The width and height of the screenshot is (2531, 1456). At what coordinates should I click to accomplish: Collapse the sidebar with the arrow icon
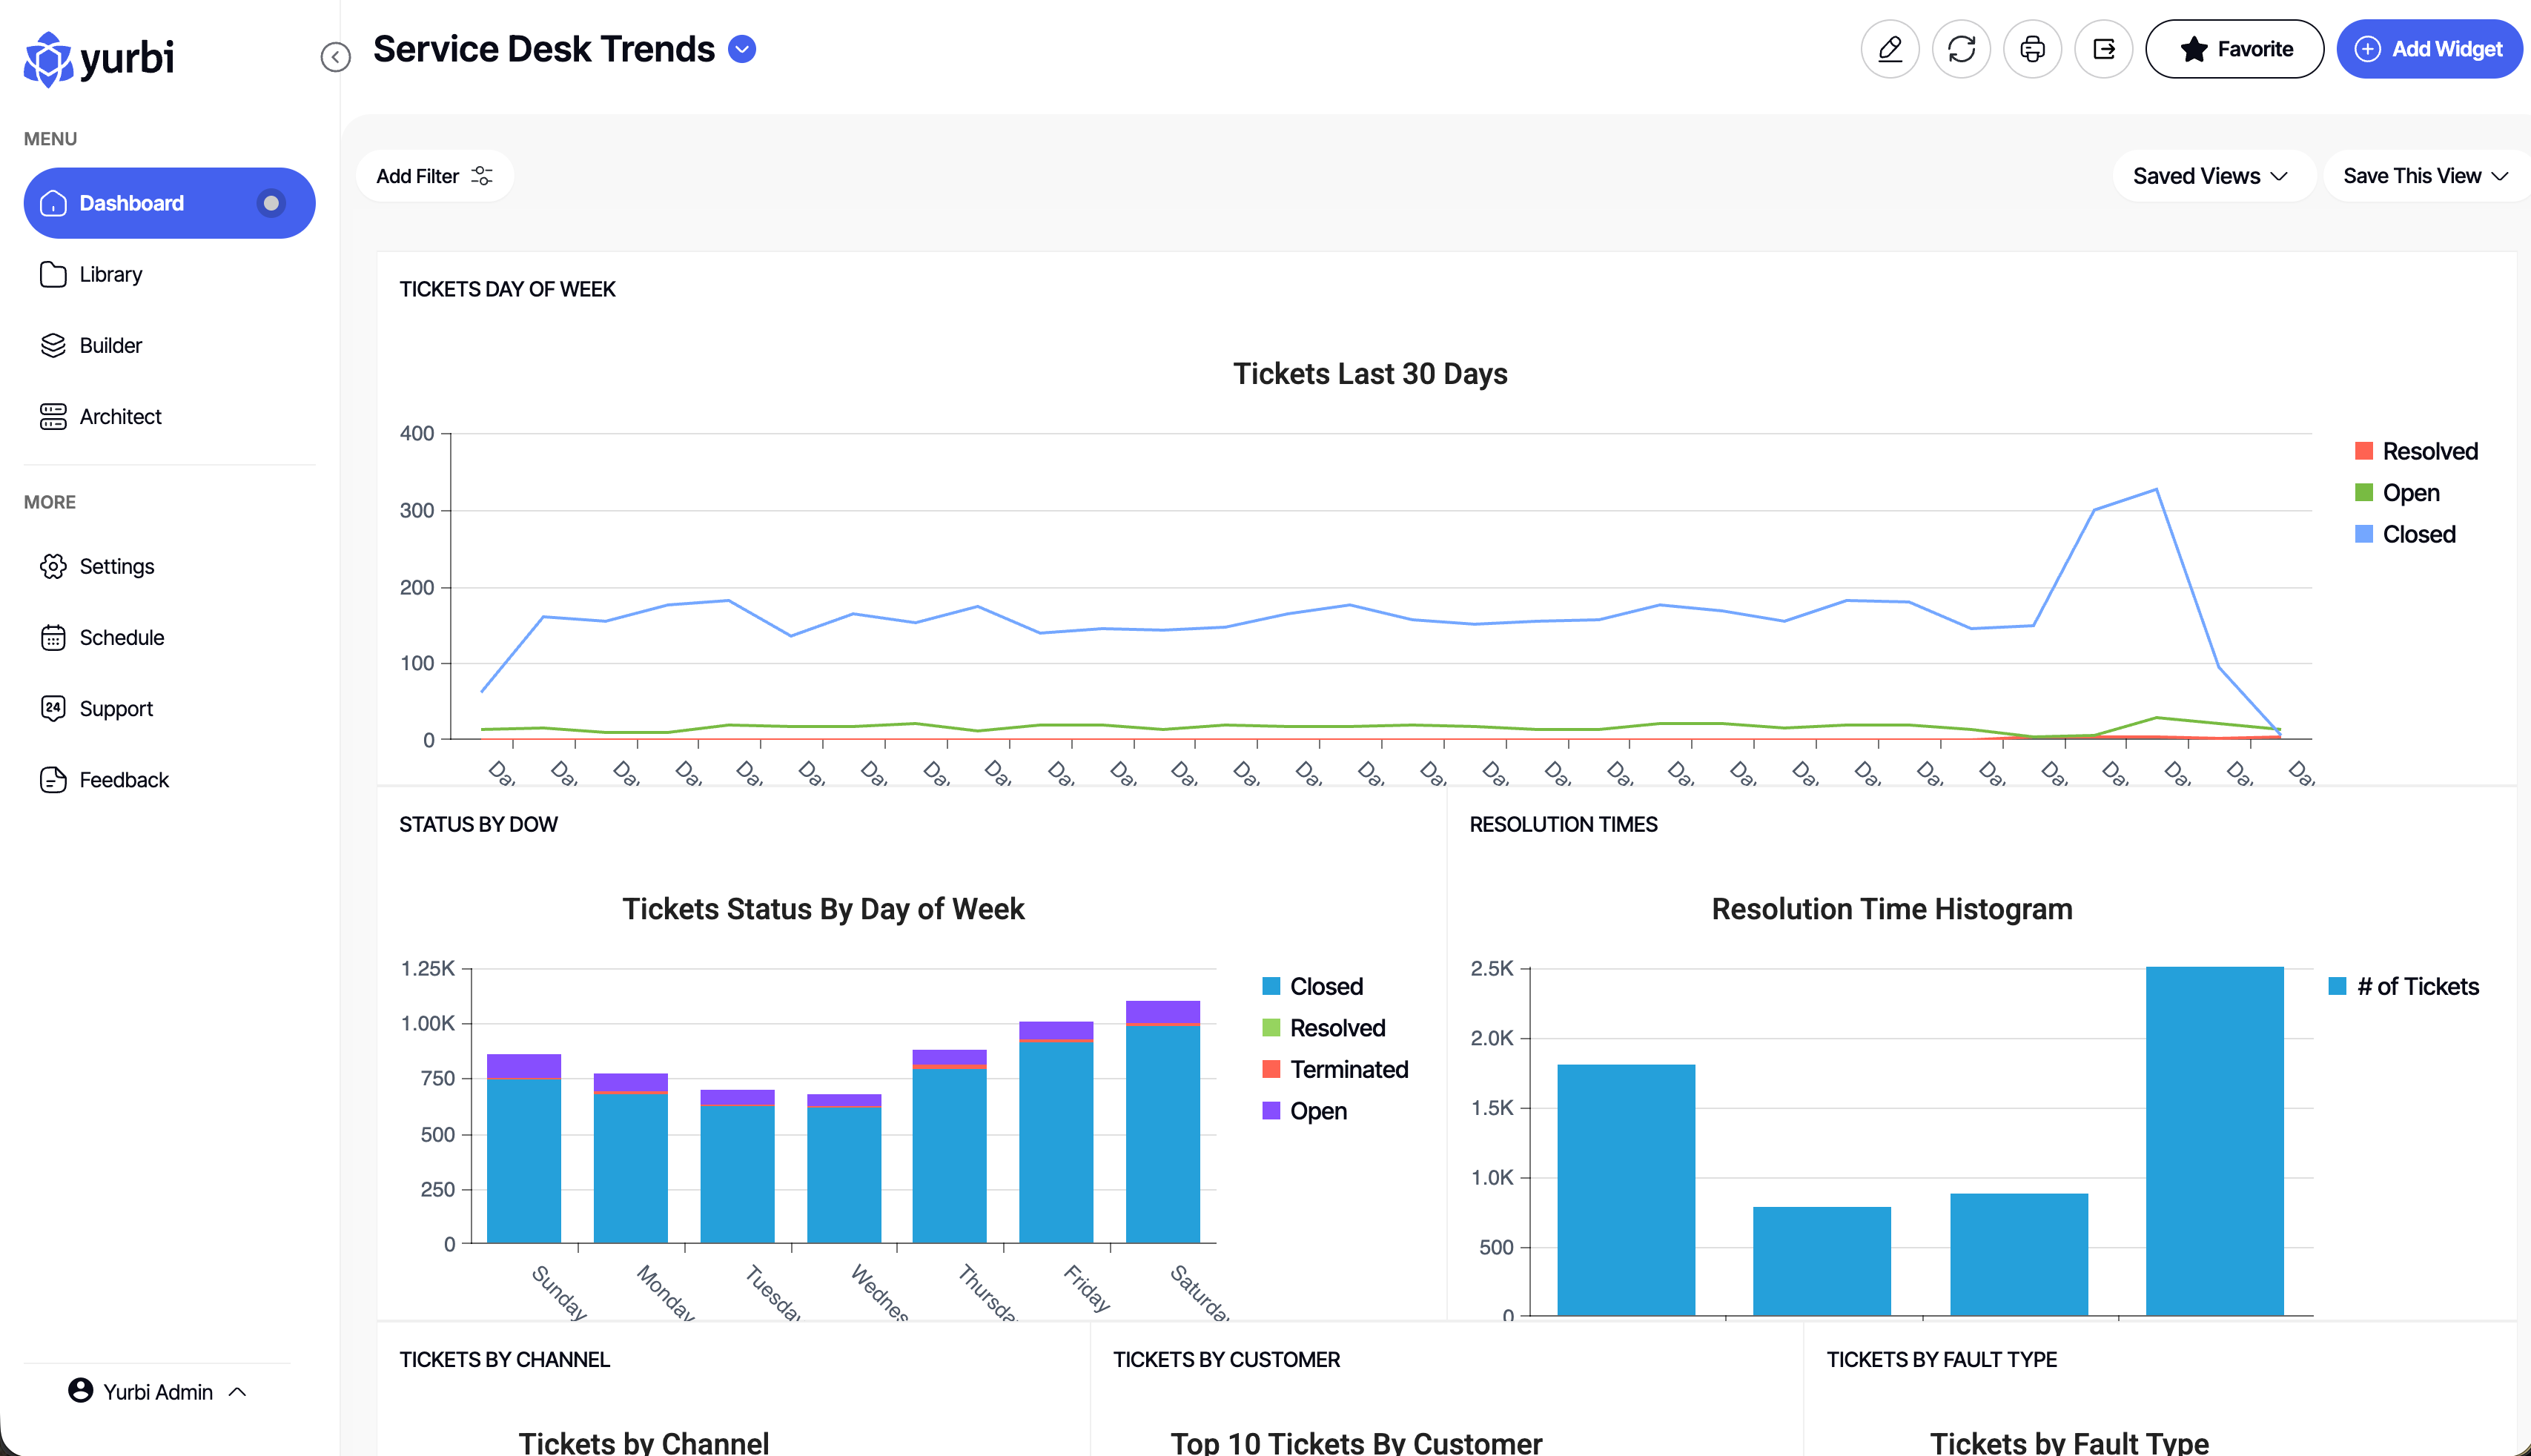coord(336,57)
